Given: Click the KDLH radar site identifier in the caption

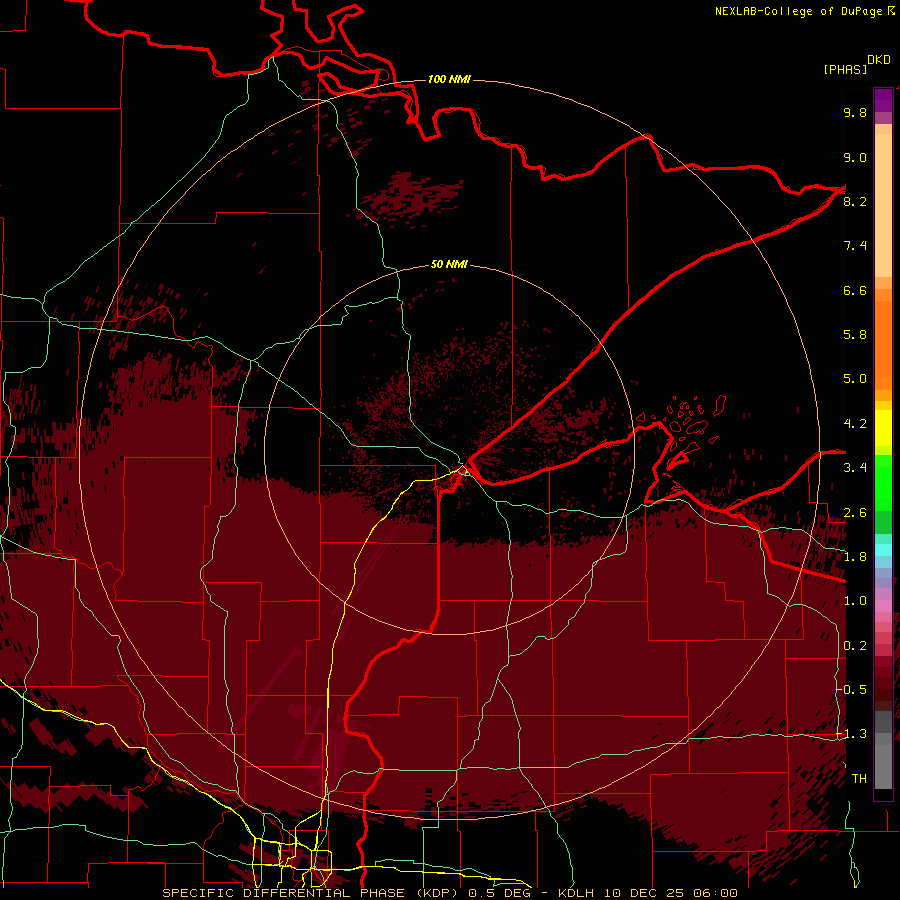Looking at the screenshot, I should coord(577,893).
